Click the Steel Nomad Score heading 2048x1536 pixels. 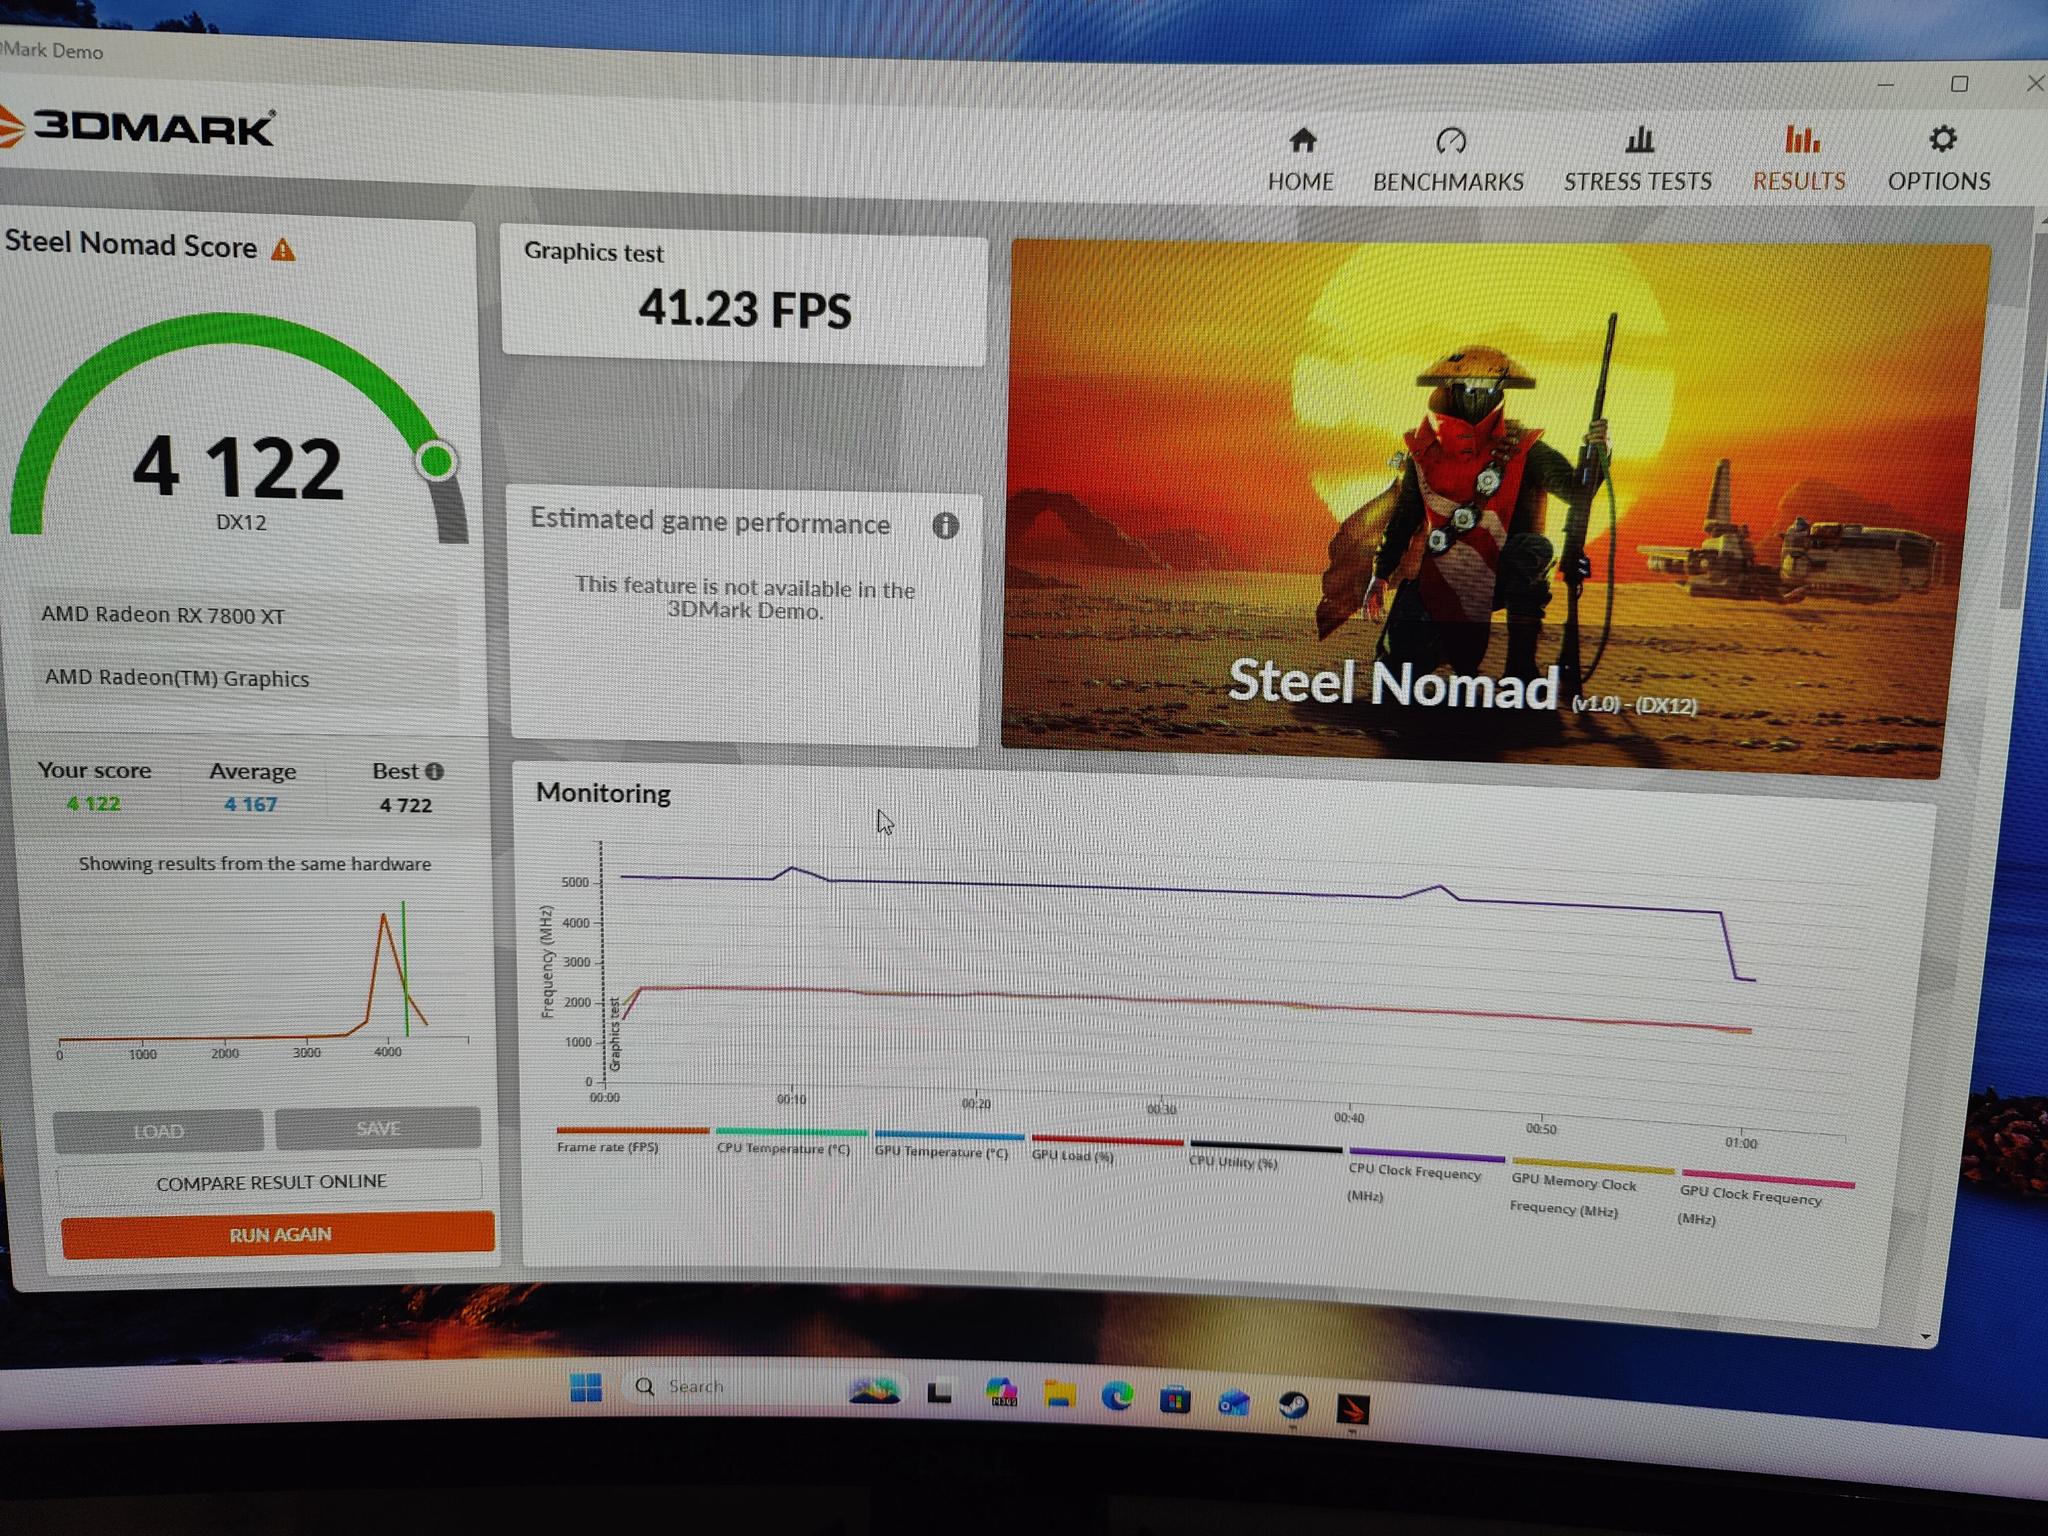[131, 245]
